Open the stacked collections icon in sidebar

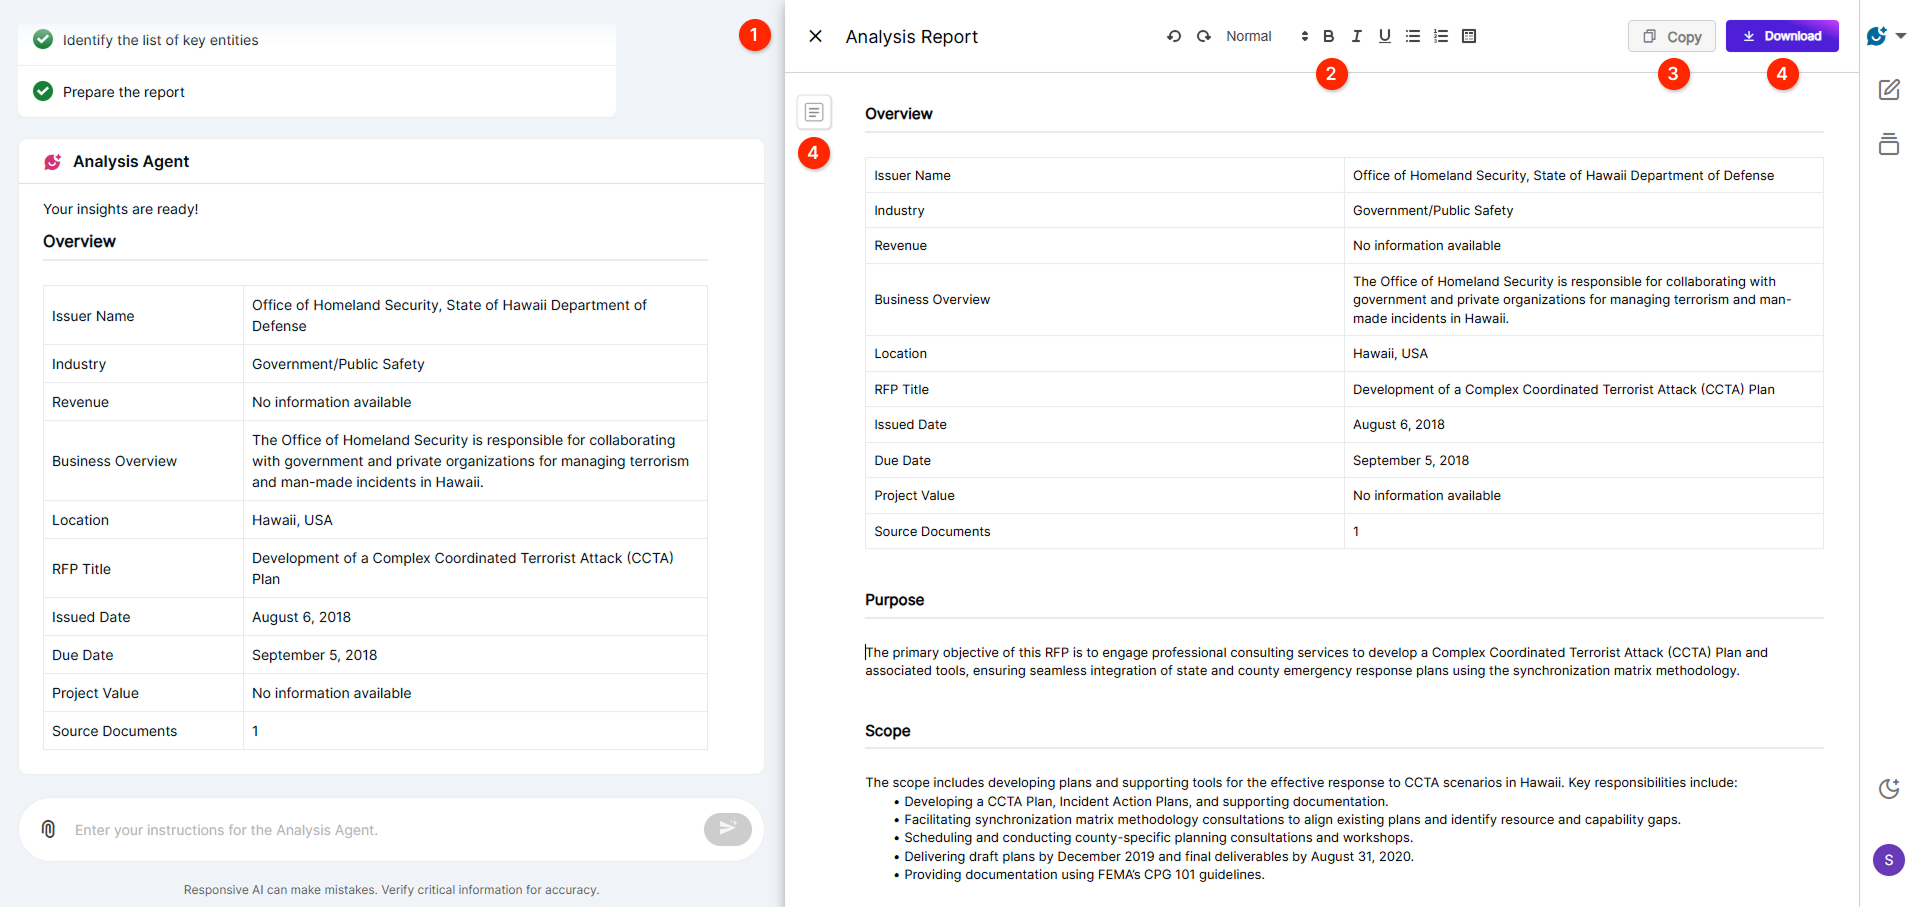[x=1888, y=144]
